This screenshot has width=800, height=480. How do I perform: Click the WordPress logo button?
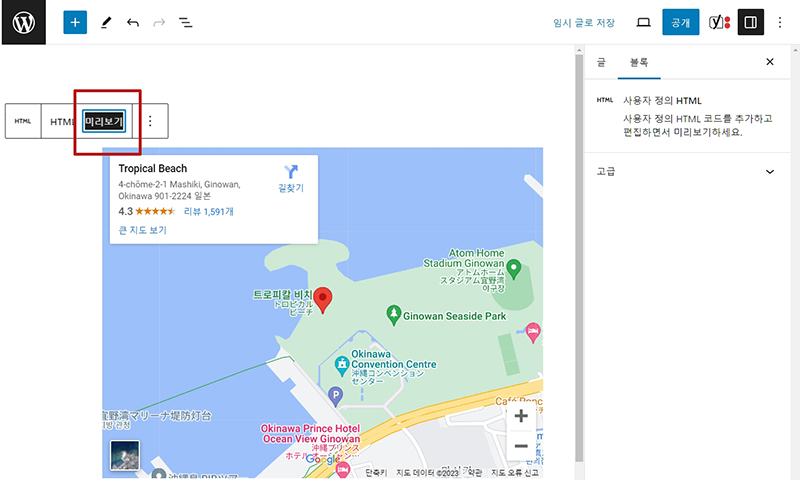coord(23,22)
